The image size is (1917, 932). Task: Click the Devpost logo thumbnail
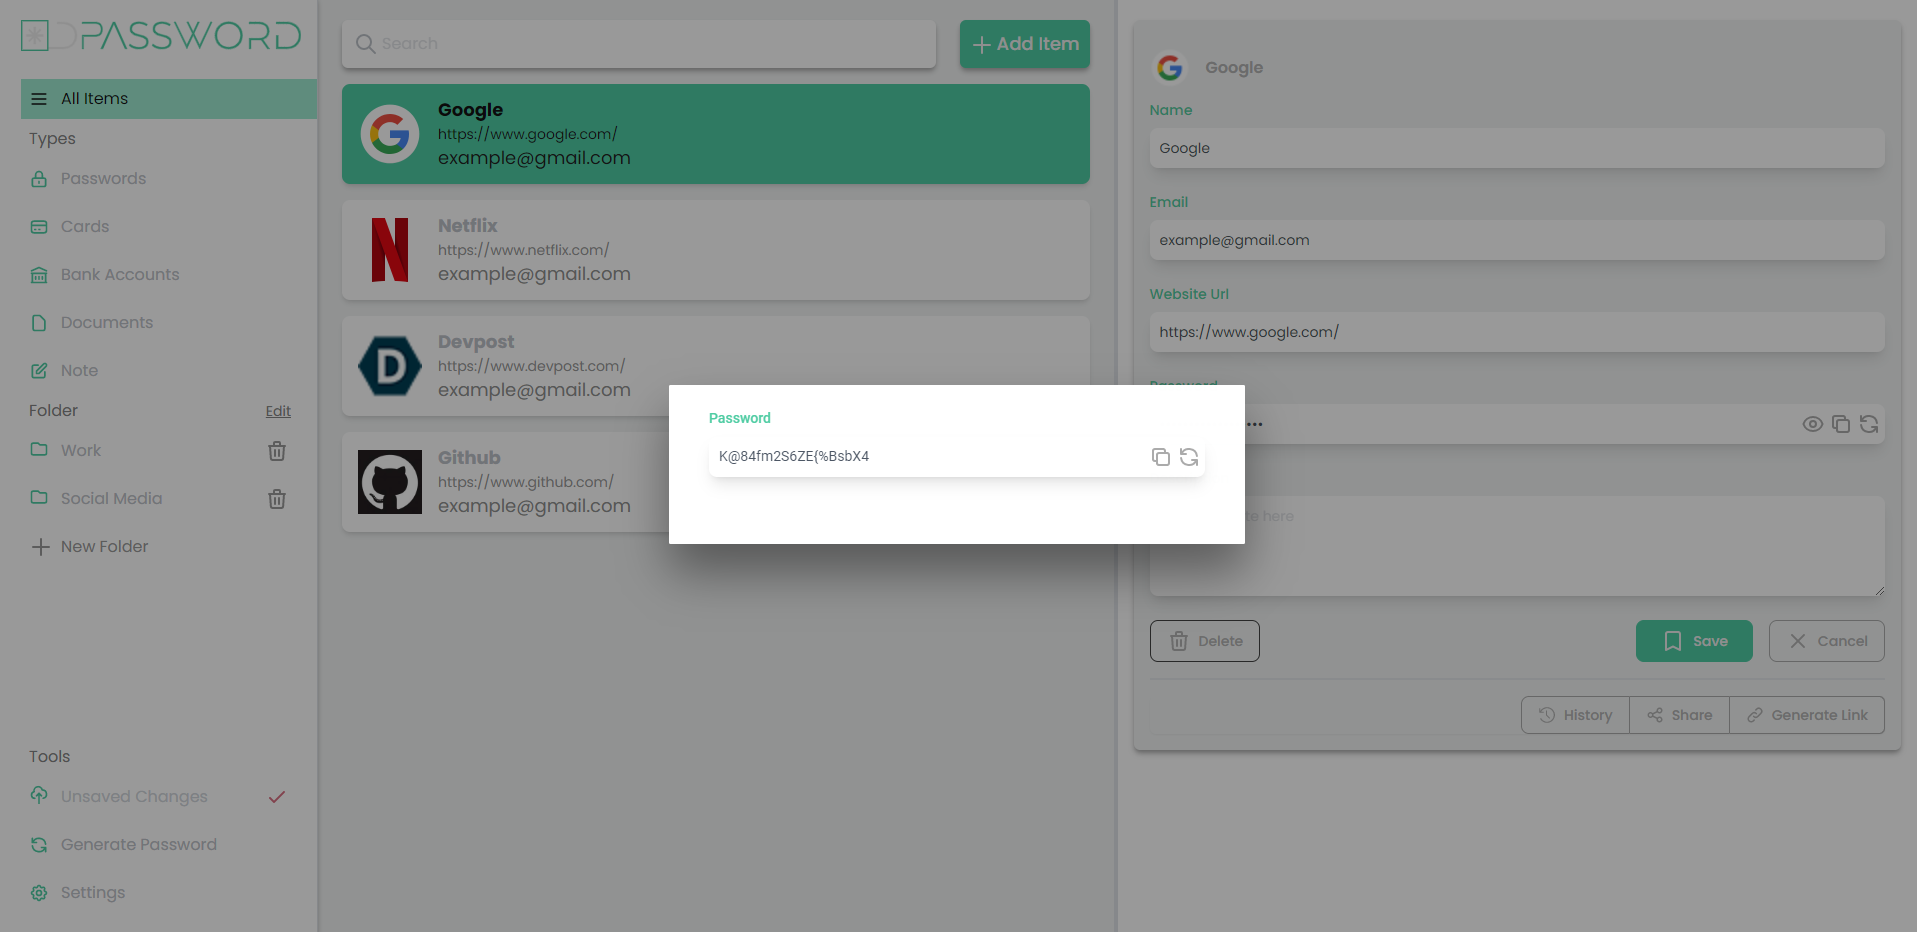[x=390, y=366]
